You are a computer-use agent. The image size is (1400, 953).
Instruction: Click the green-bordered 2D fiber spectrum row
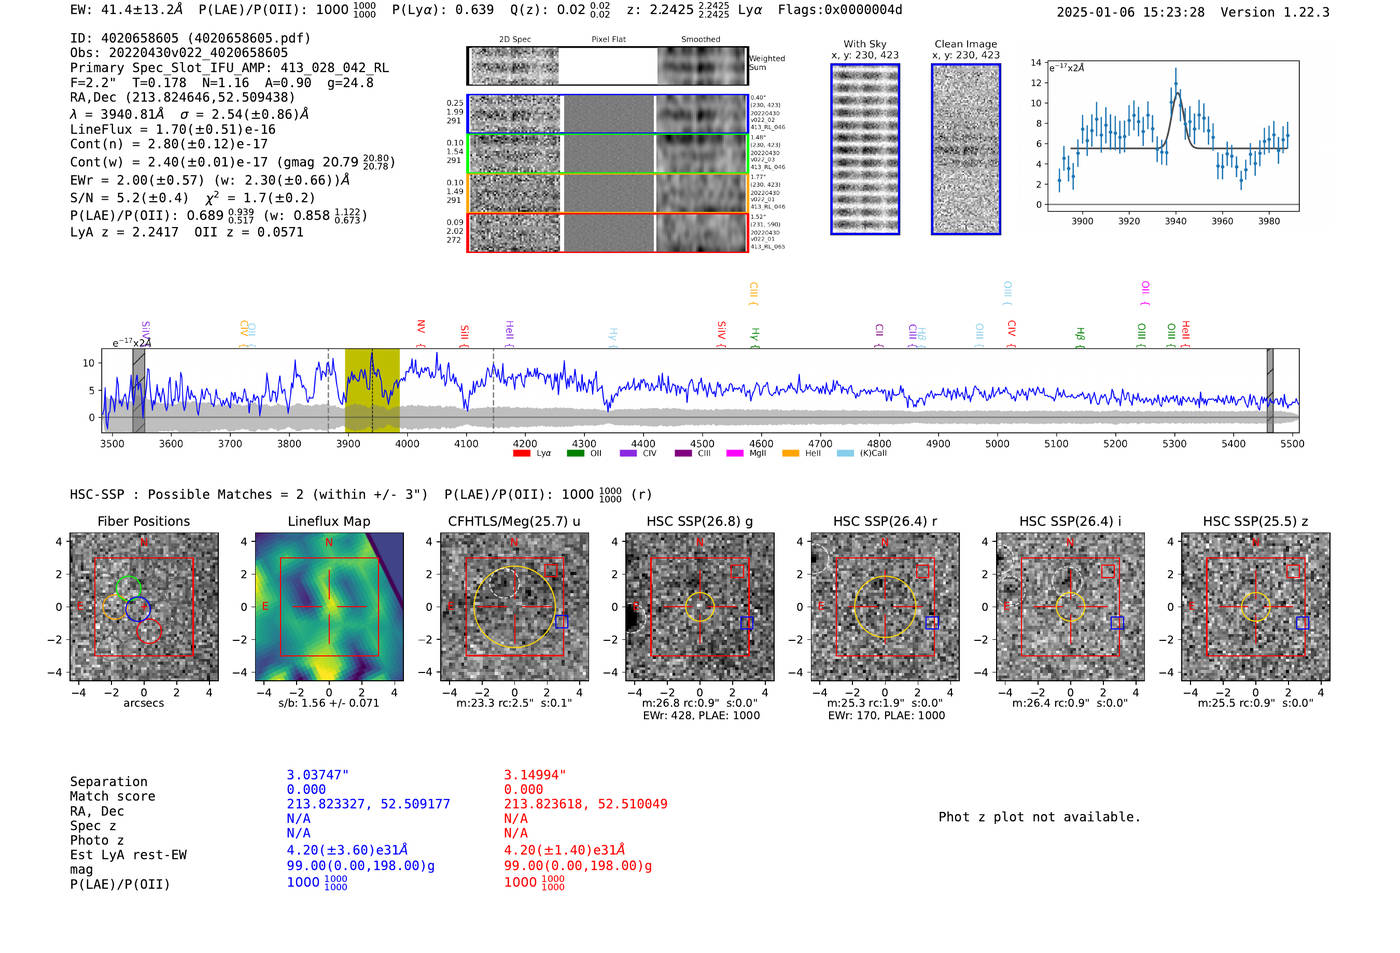pos(607,154)
